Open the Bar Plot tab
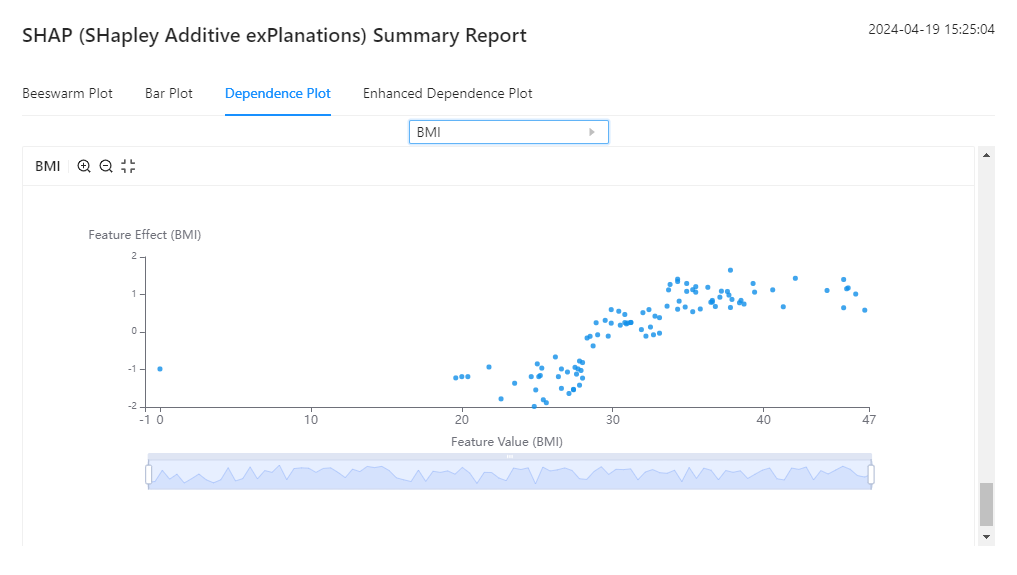1017x575 pixels. coord(169,94)
